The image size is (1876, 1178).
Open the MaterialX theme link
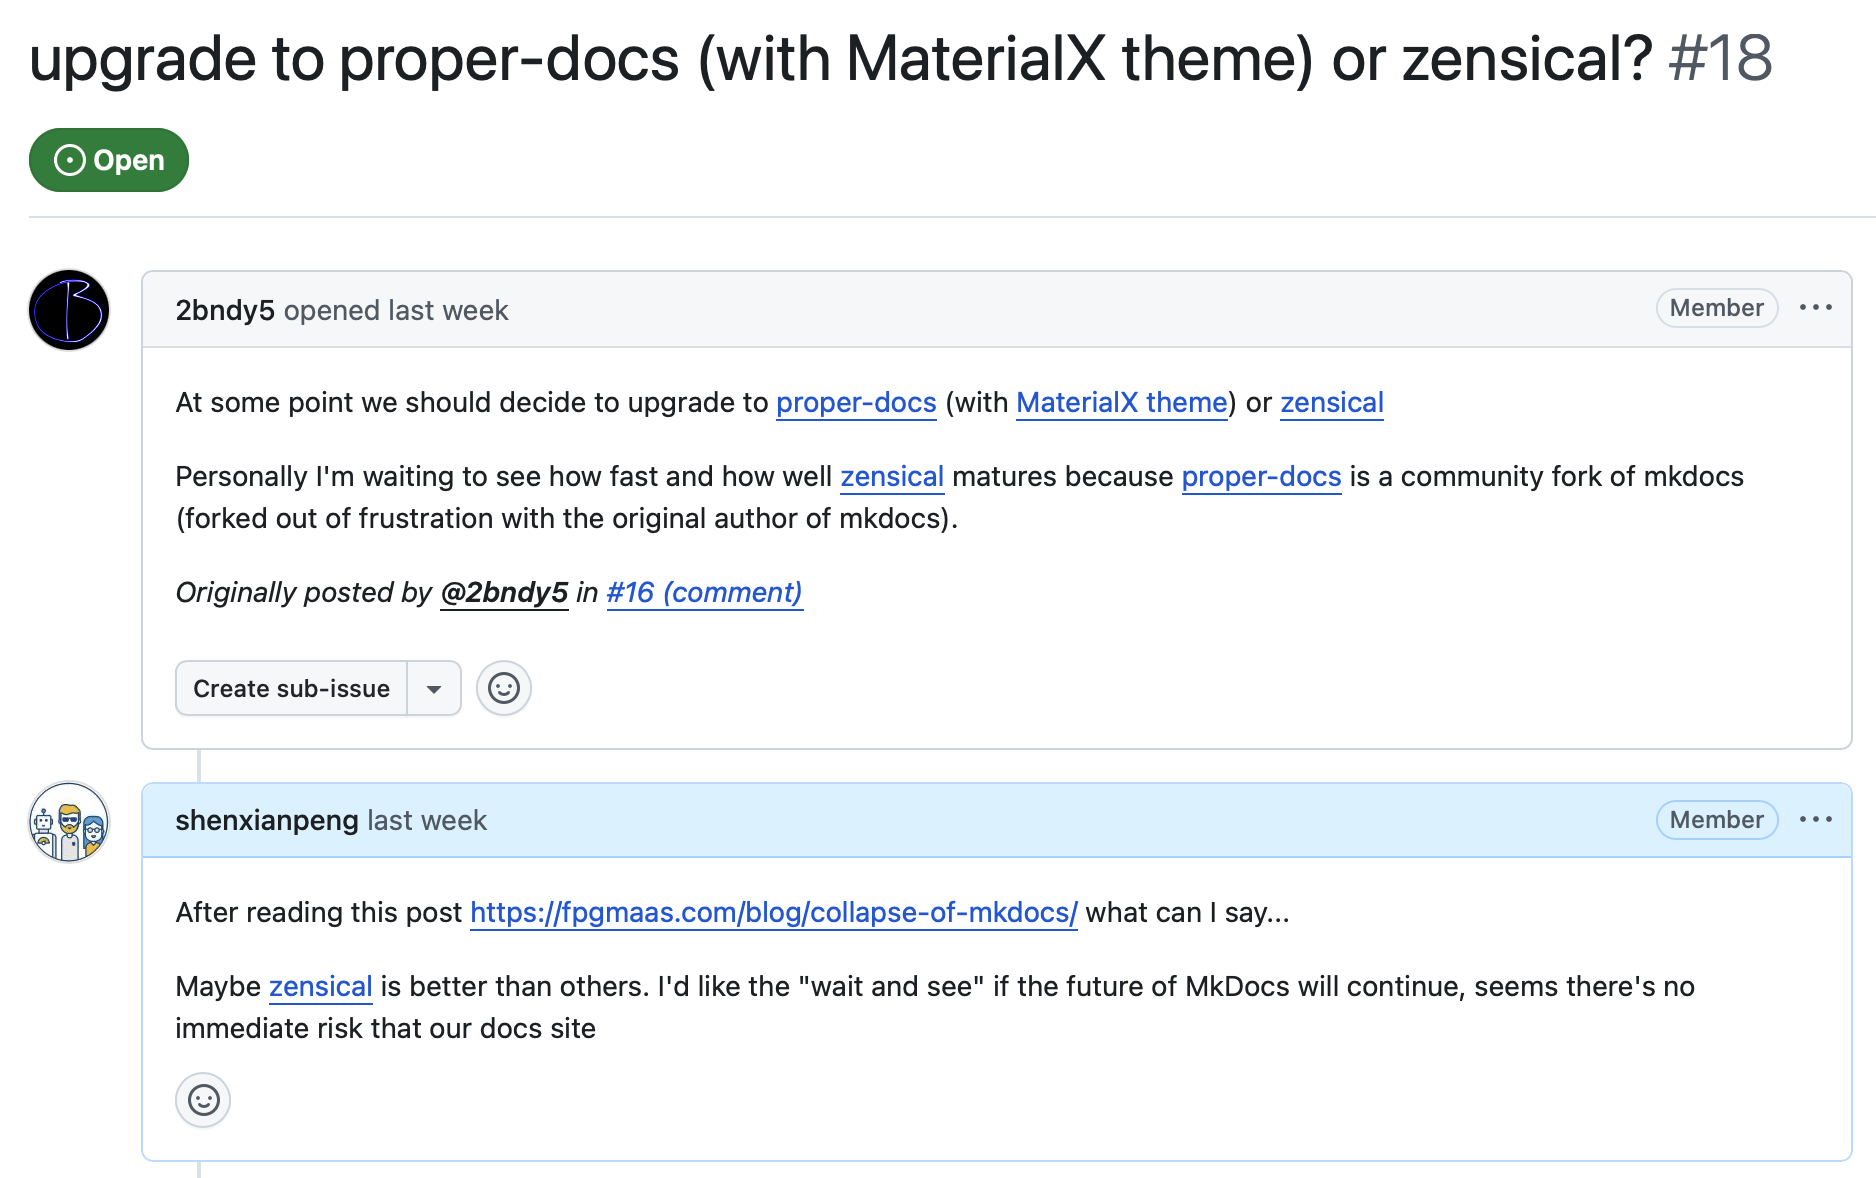click(1121, 402)
